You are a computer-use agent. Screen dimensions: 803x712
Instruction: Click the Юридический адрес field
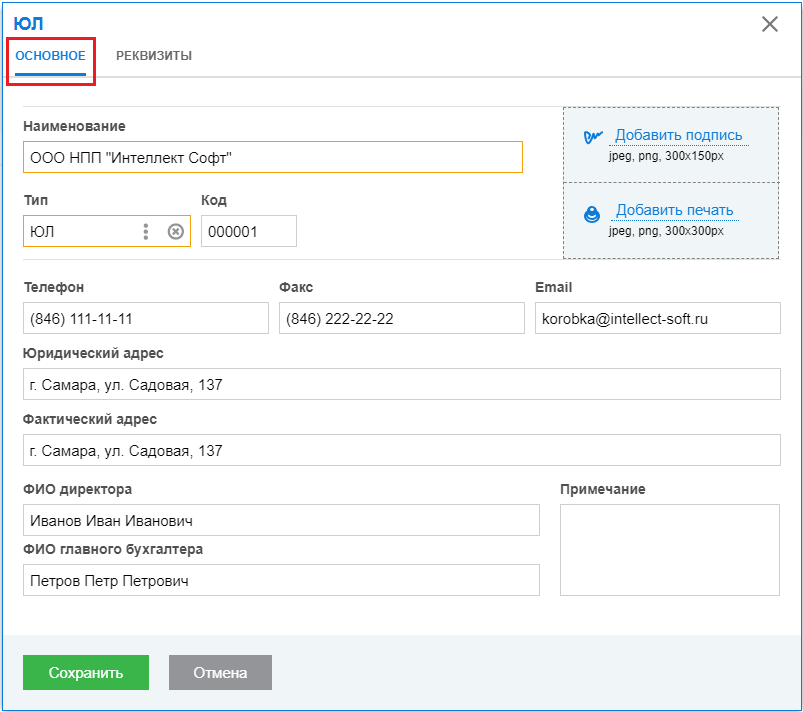pyautogui.click(x=402, y=384)
